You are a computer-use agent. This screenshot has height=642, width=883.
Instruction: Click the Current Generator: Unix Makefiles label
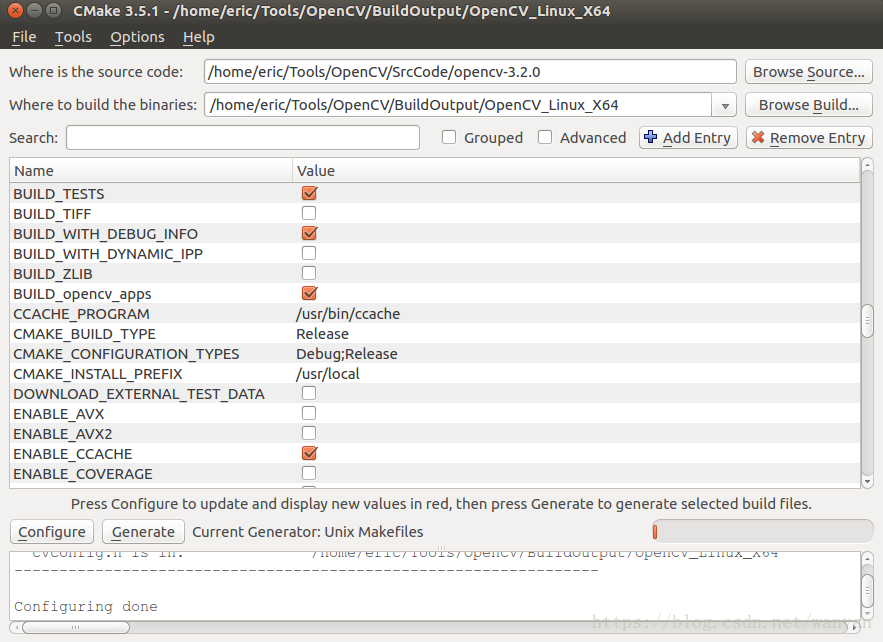[x=307, y=532]
